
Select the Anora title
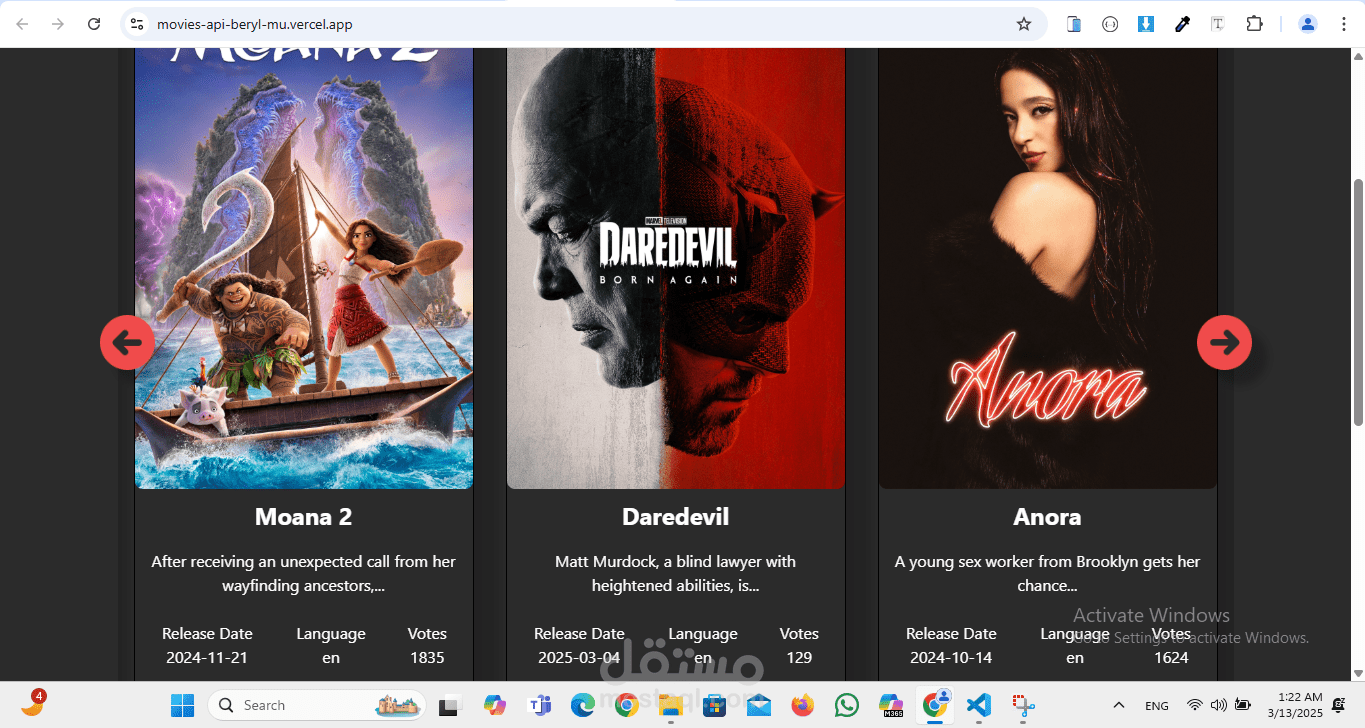(1048, 517)
